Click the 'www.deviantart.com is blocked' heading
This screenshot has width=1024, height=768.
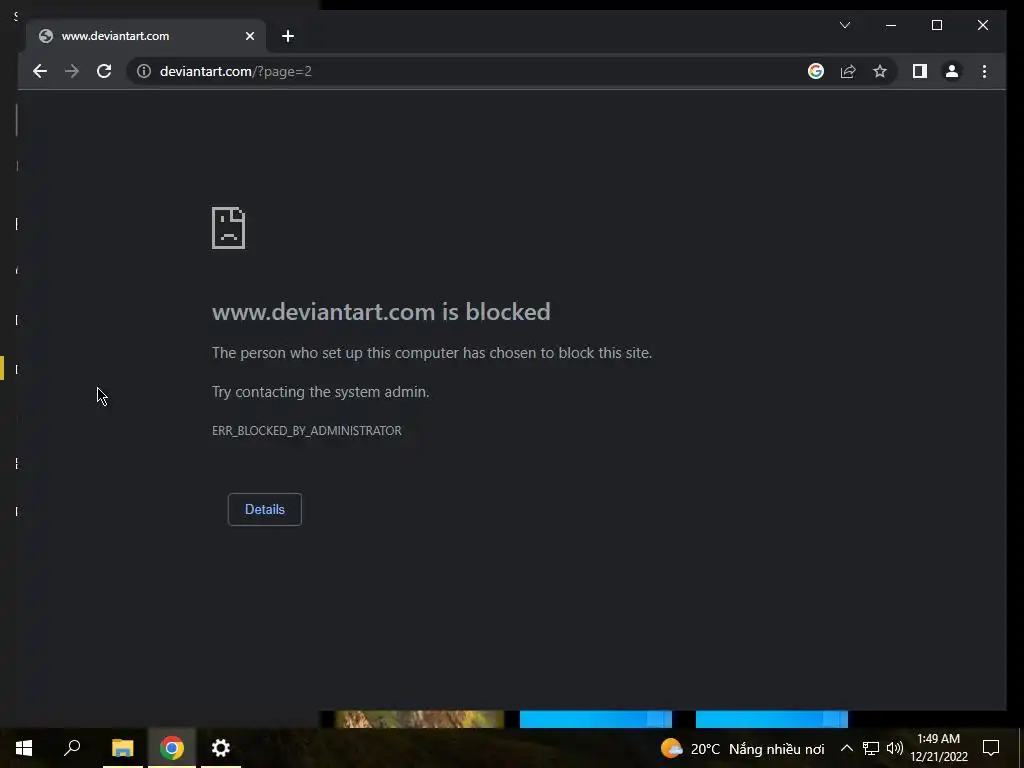pyautogui.click(x=381, y=312)
